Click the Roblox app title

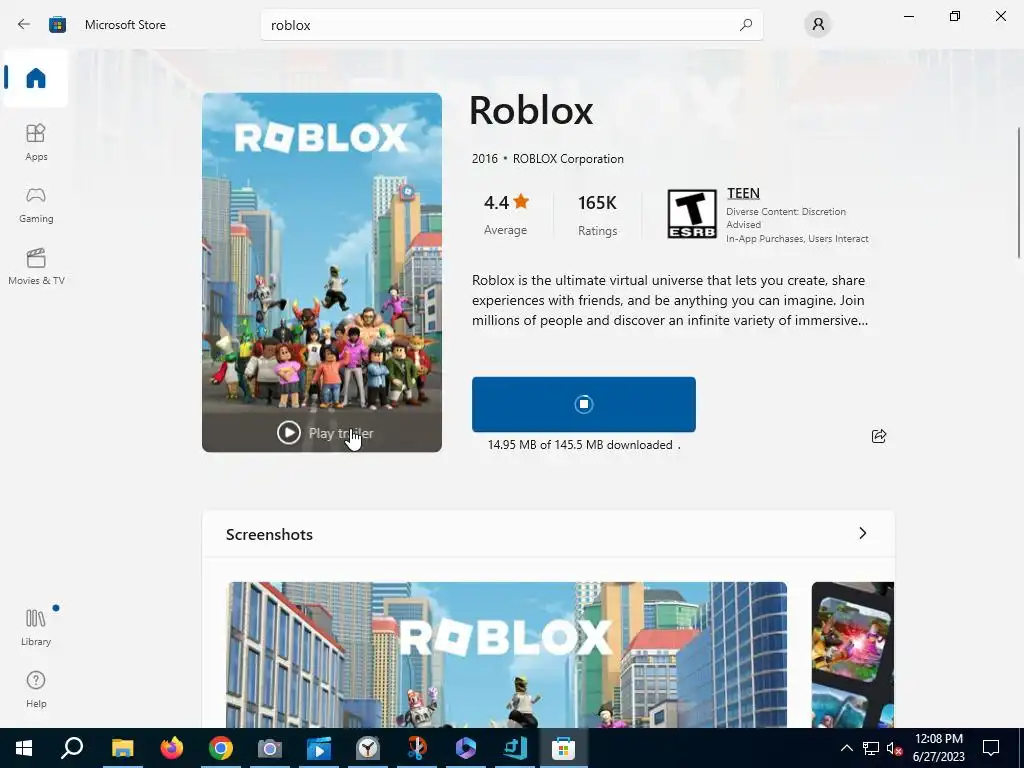coord(531,110)
